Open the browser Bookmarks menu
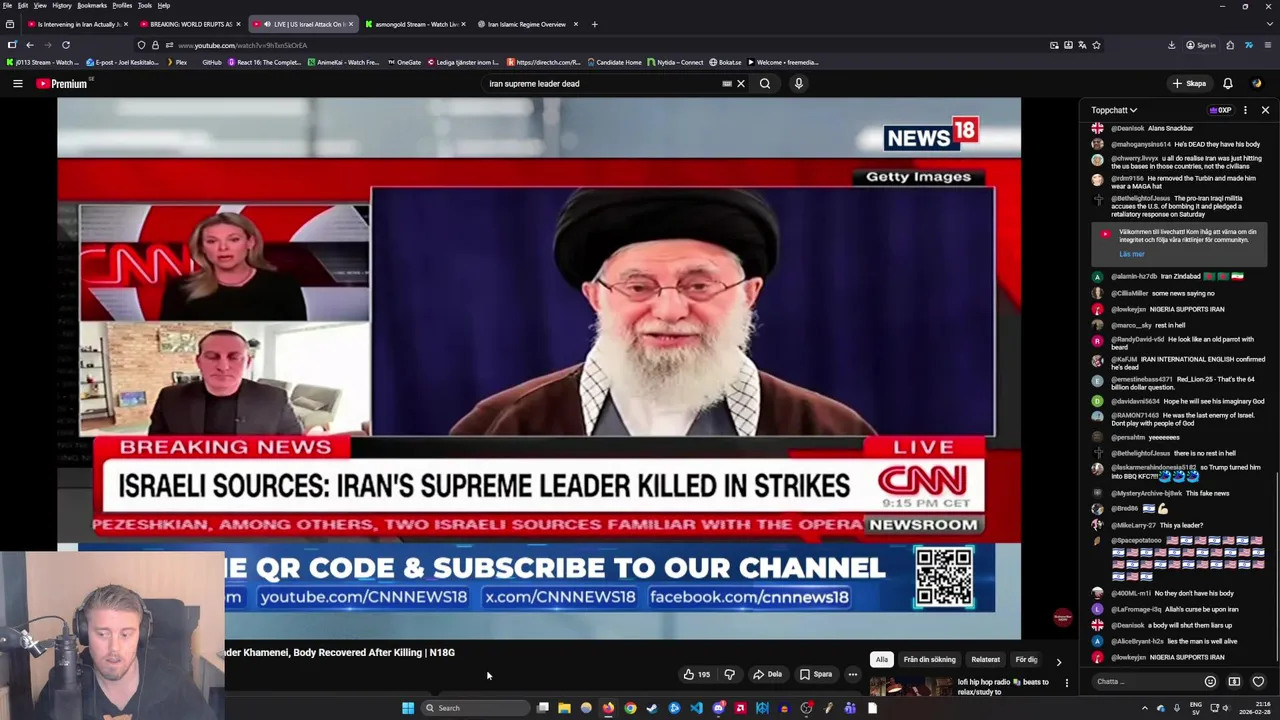Image resolution: width=1280 pixels, height=720 pixels. tap(92, 5)
